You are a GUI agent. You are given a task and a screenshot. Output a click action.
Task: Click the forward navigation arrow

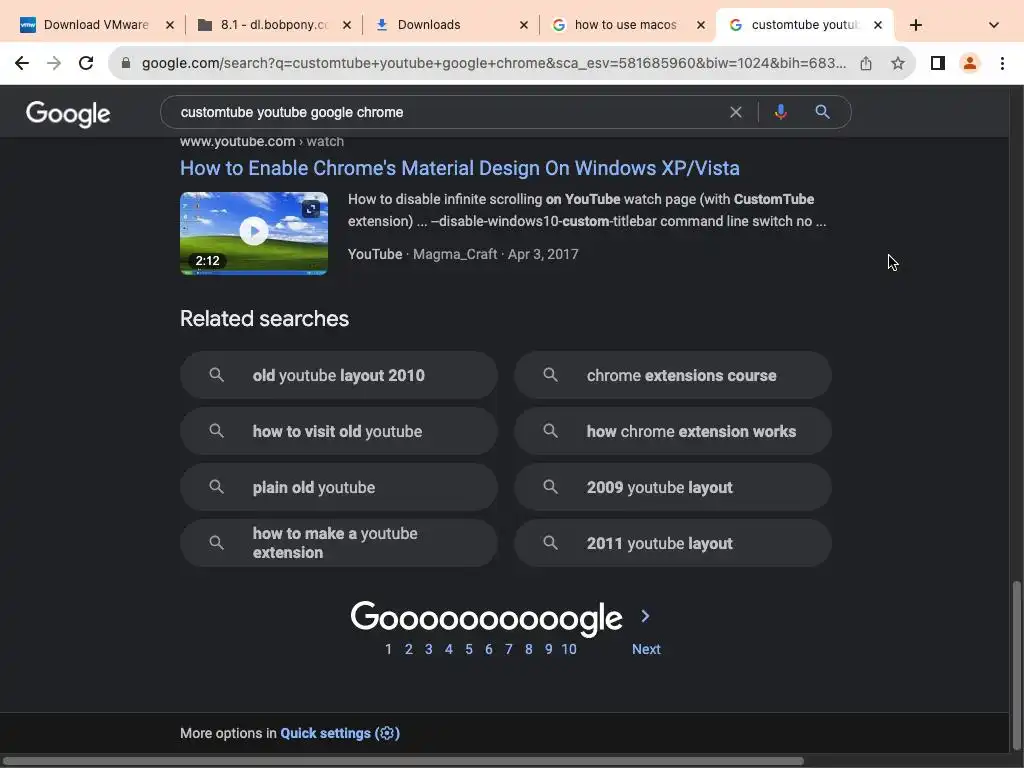point(54,63)
